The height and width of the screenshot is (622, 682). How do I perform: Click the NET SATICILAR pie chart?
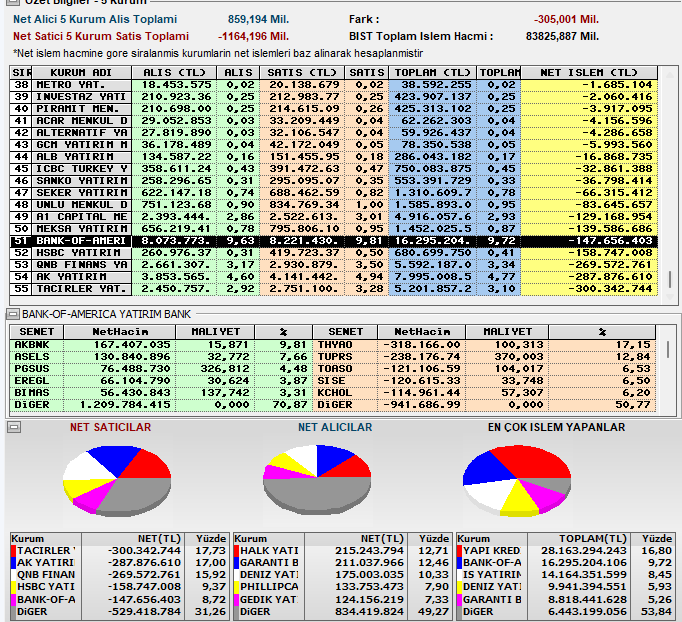pos(117,480)
